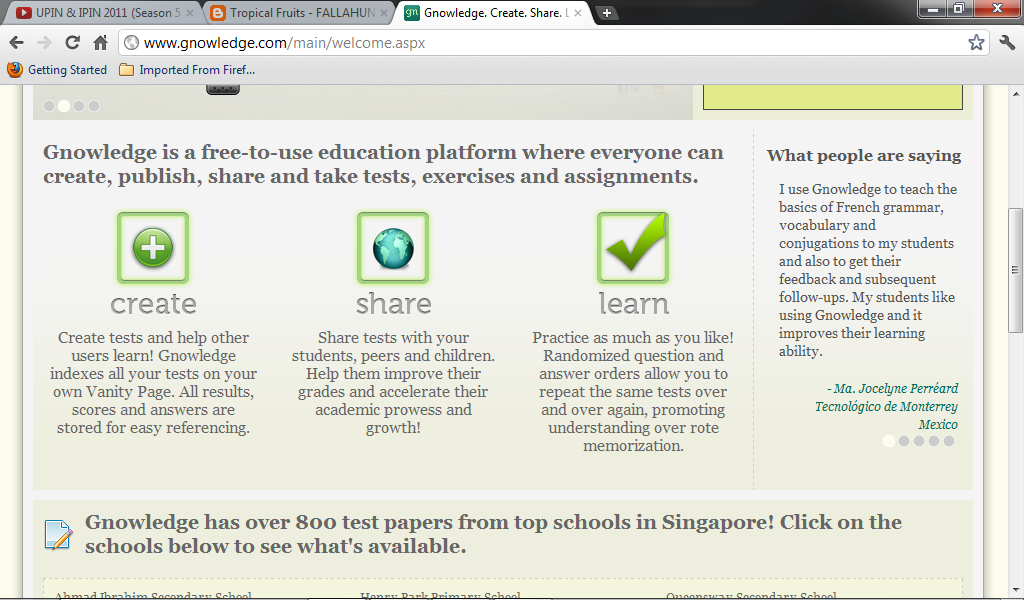Select the third banner slideshow dot
The width and height of the screenshot is (1024, 600).
coord(79,106)
